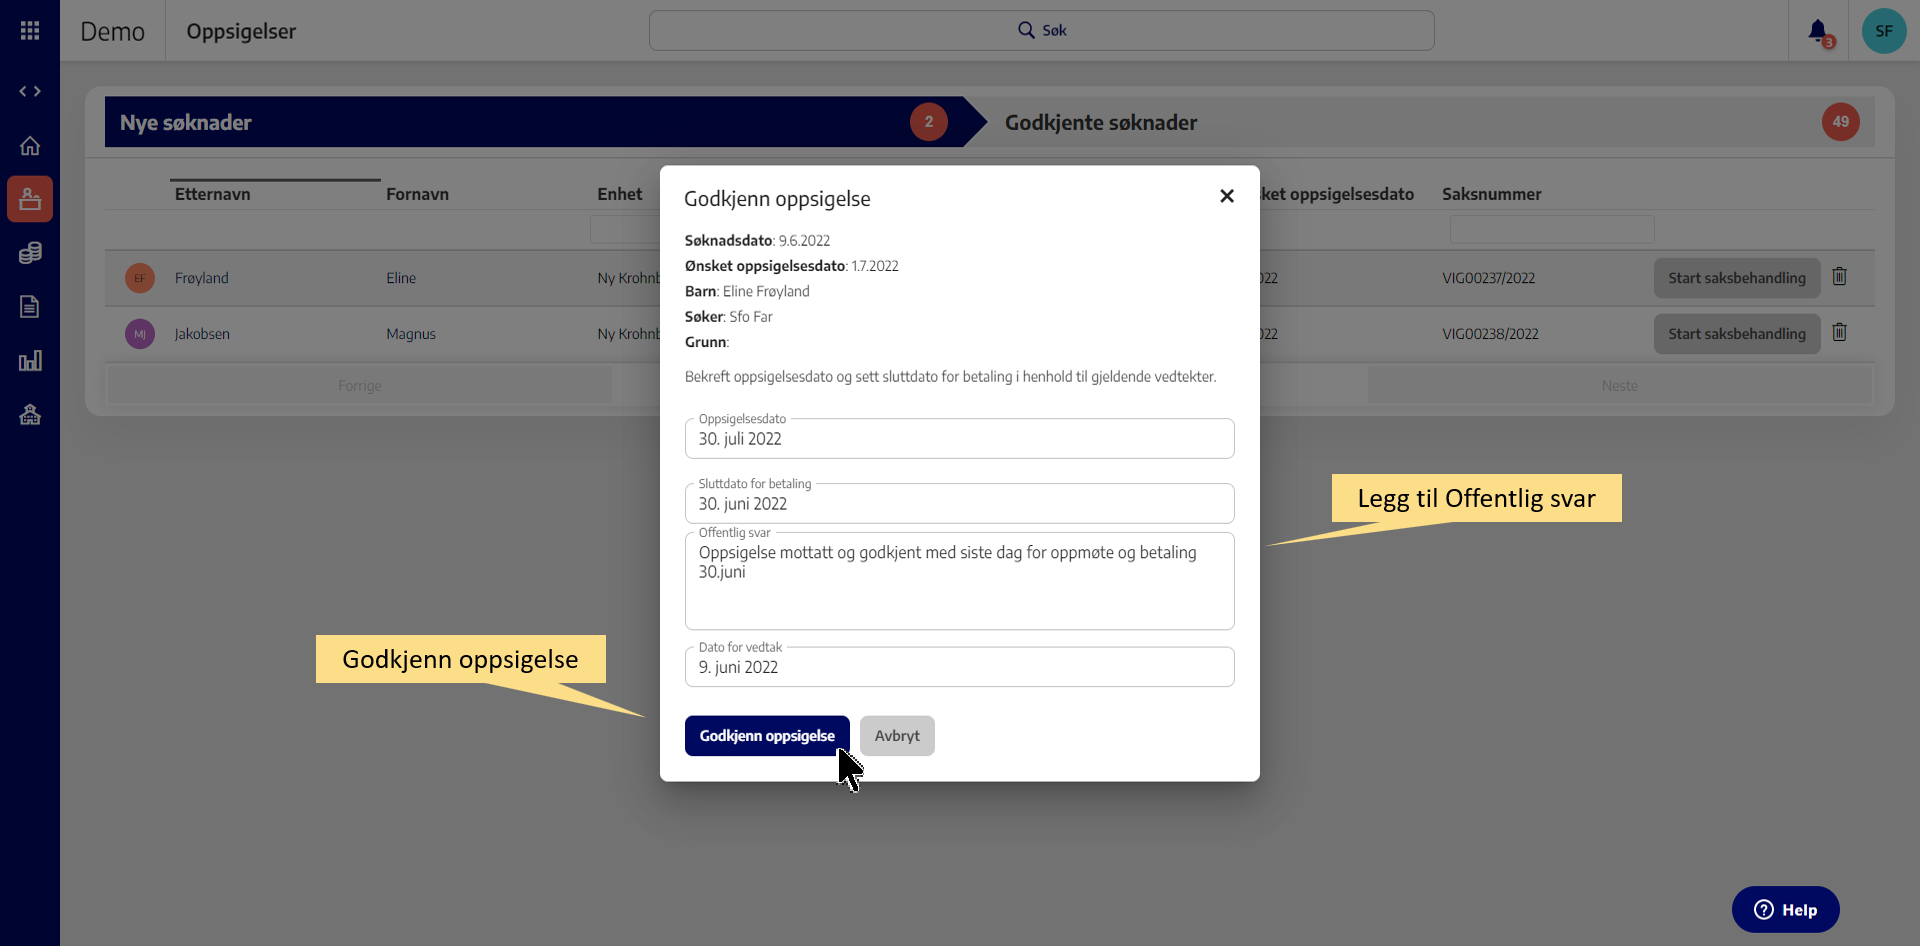Open the coins payment icon in sidebar

[30, 253]
